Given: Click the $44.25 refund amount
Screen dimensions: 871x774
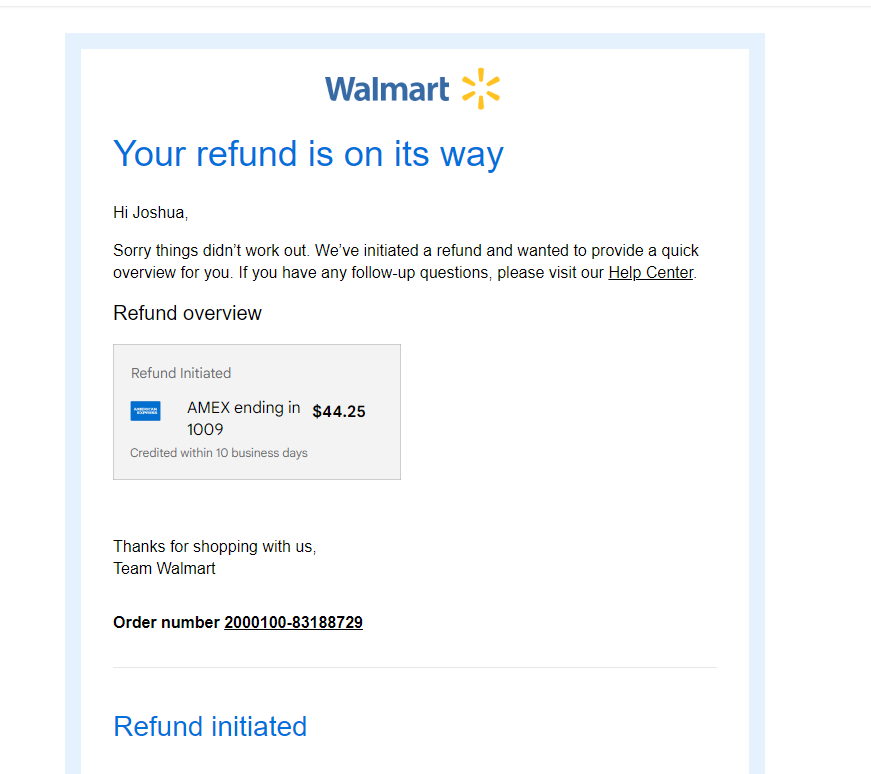Looking at the screenshot, I should click(x=339, y=412).
